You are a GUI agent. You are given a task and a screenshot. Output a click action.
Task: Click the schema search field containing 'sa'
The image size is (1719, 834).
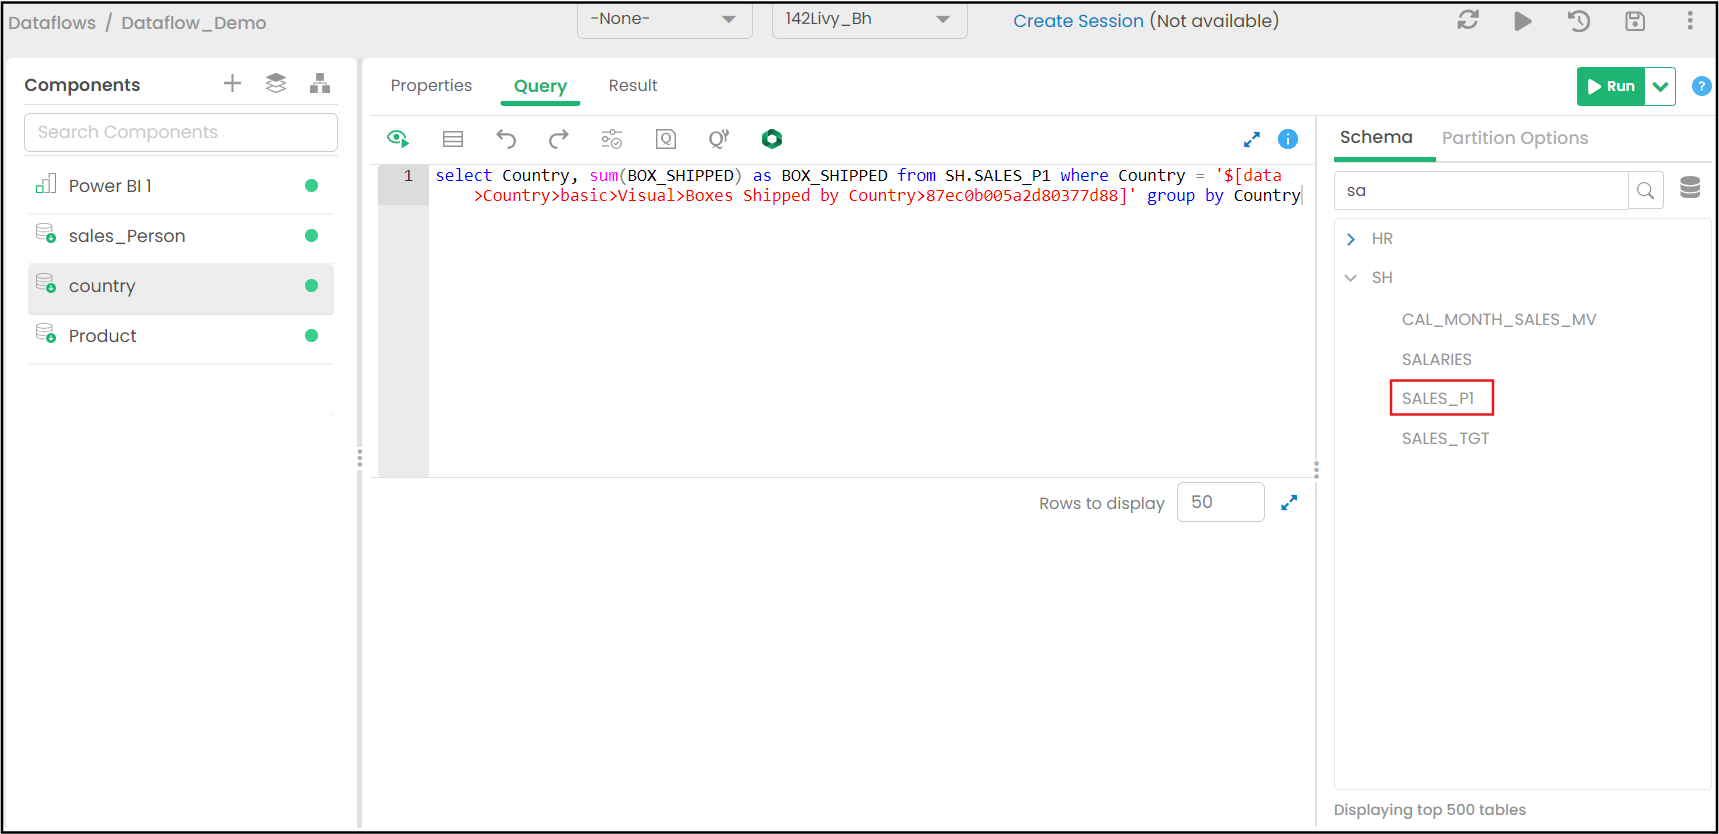[1481, 191]
